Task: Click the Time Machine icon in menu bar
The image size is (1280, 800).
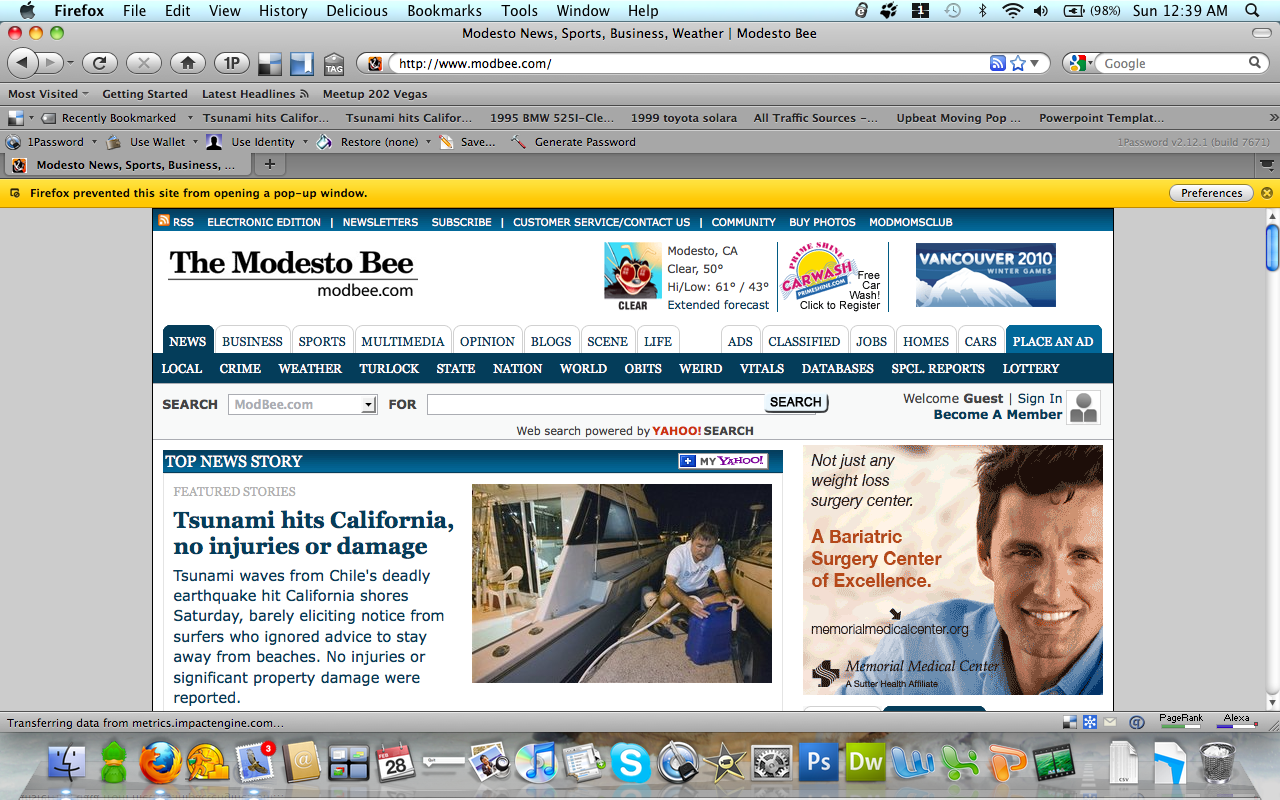Action: click(x=953, y=11)
